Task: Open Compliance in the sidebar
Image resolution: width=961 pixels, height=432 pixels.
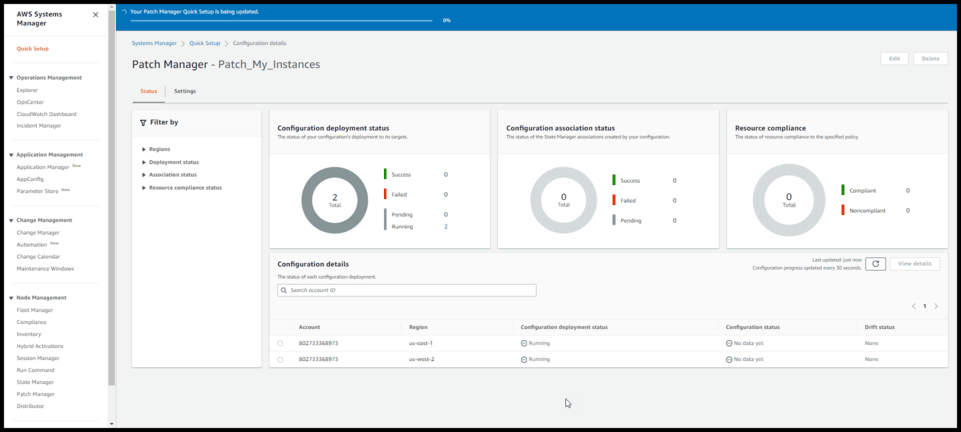Action: click(31, 322)
